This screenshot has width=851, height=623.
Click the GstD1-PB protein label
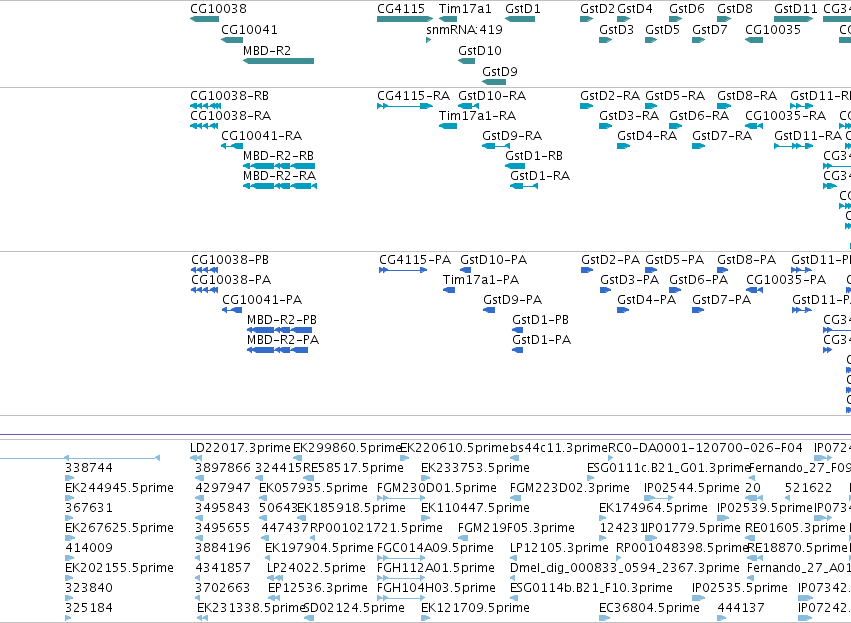(541, 320)
